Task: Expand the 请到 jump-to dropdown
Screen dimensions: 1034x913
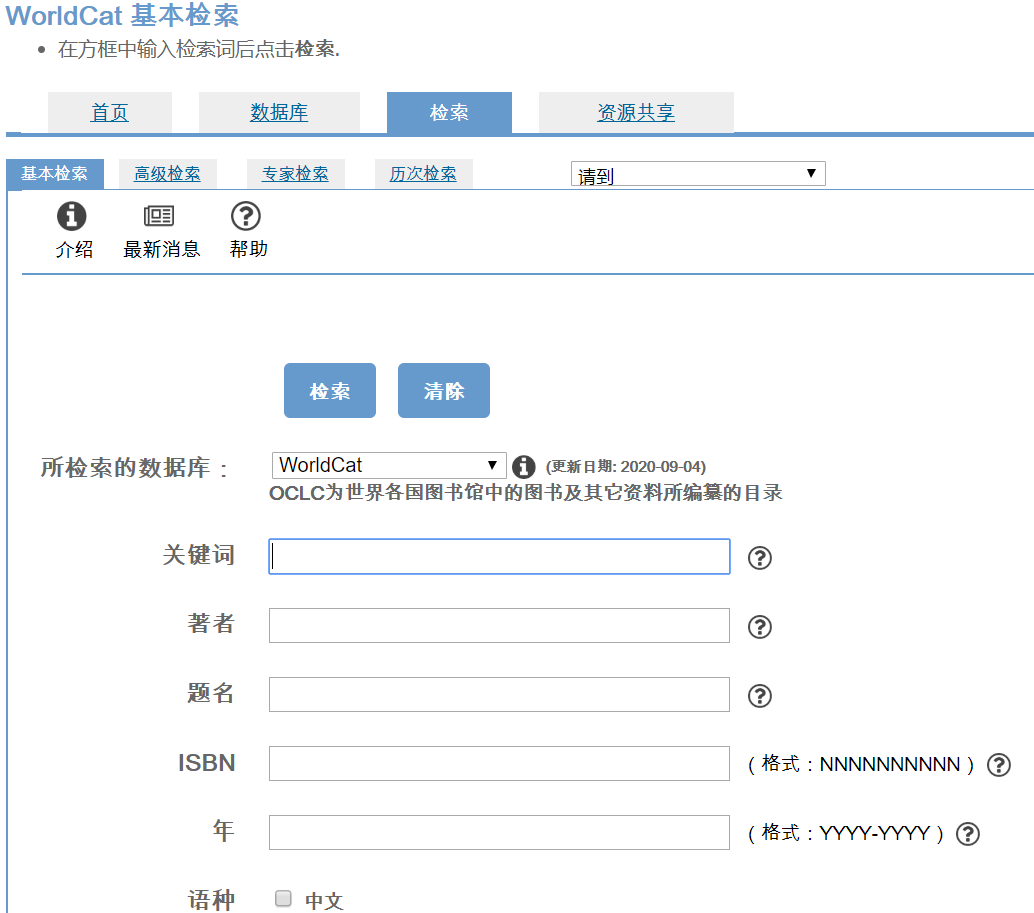Action: [698, 175]
